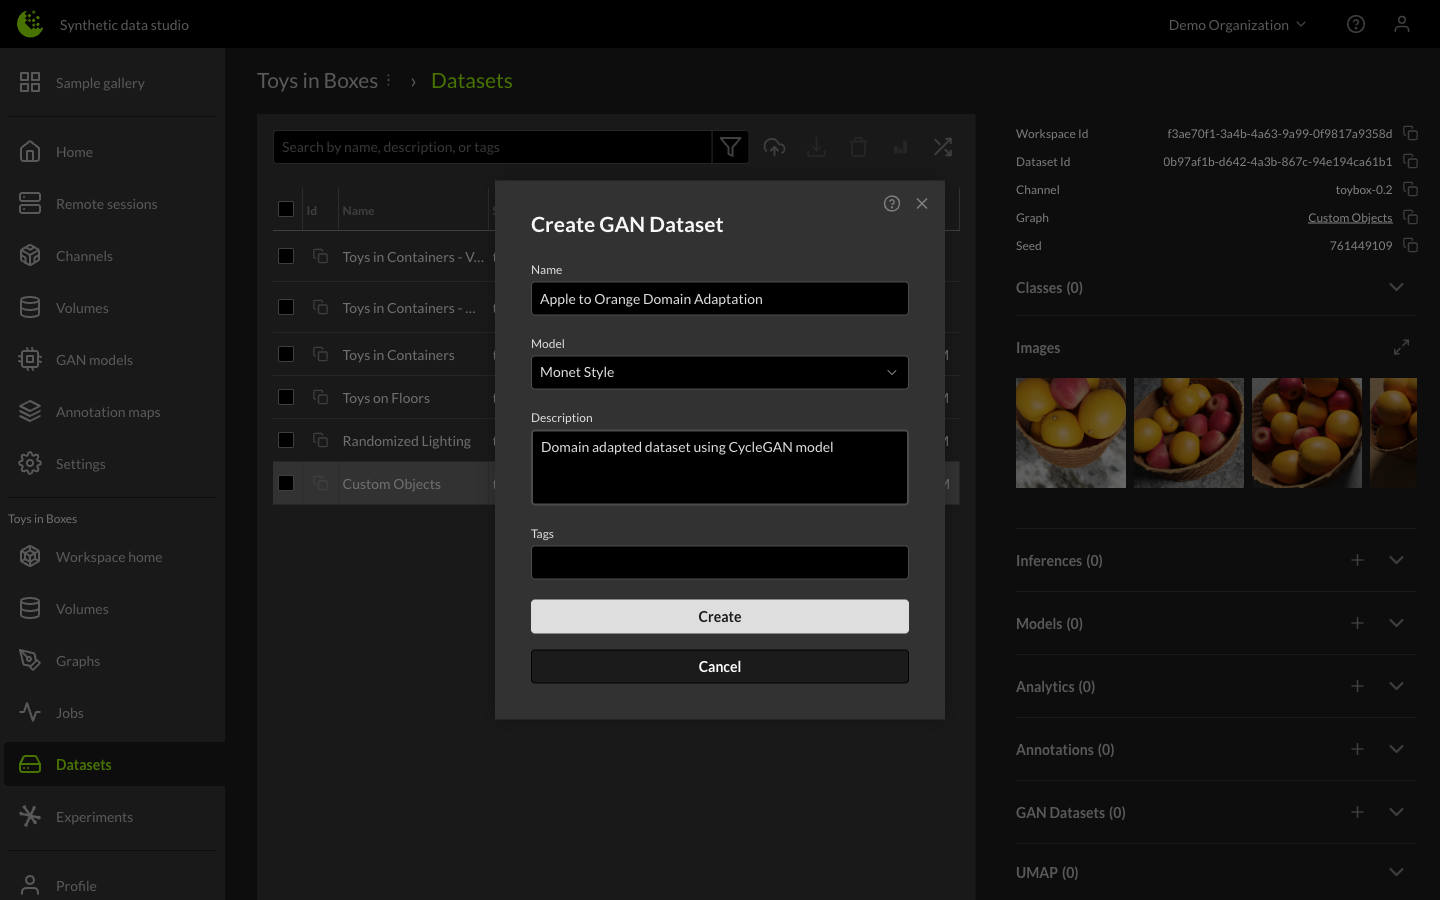
Task: Check the Toys on Floors dataset checkbox
Action: 286,397
